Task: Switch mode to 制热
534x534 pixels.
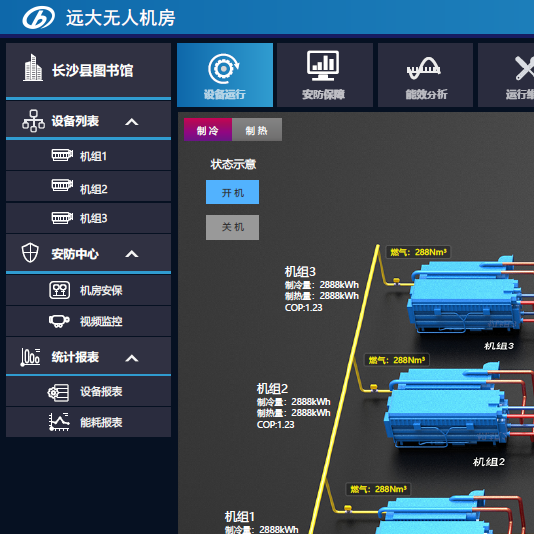Action: point(257,129)
